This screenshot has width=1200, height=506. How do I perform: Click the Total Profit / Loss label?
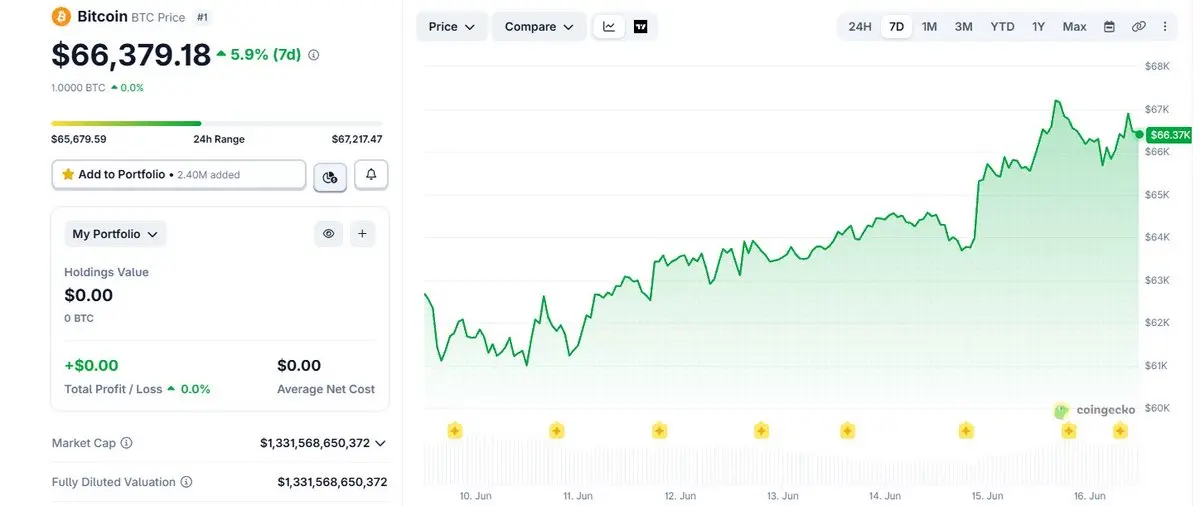[113, 389]
